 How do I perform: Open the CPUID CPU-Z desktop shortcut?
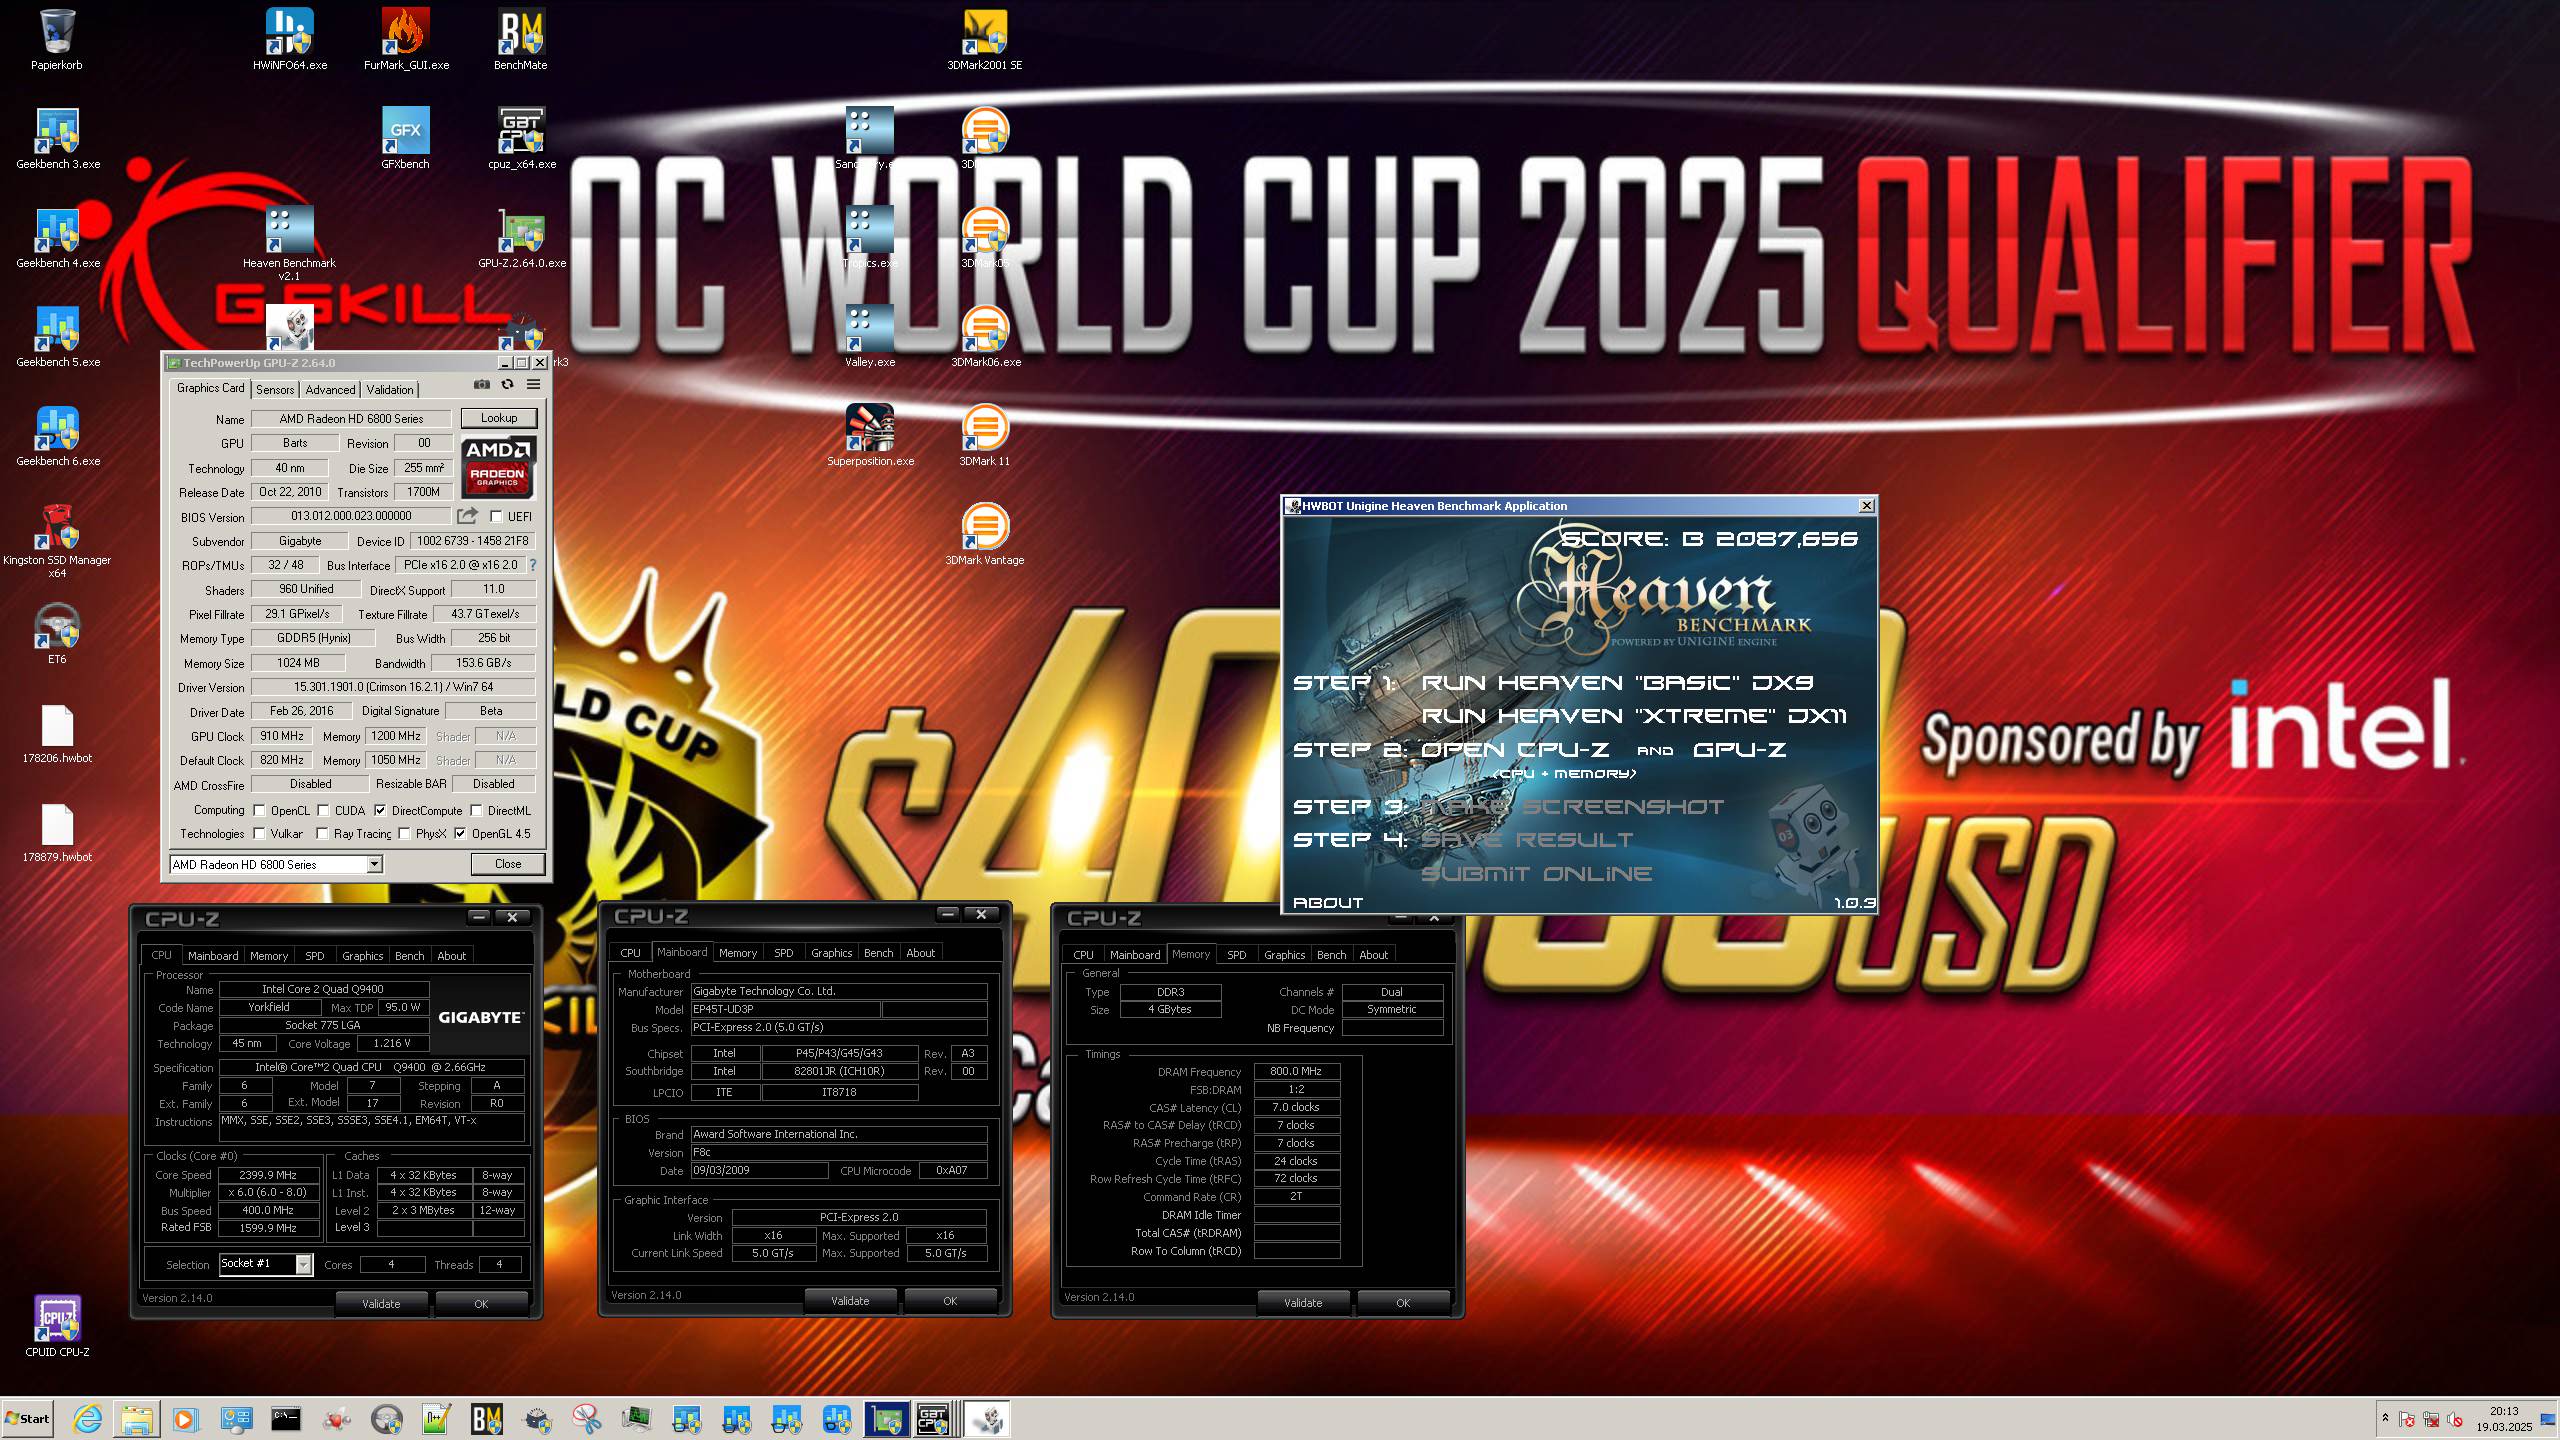[57, 1325]
